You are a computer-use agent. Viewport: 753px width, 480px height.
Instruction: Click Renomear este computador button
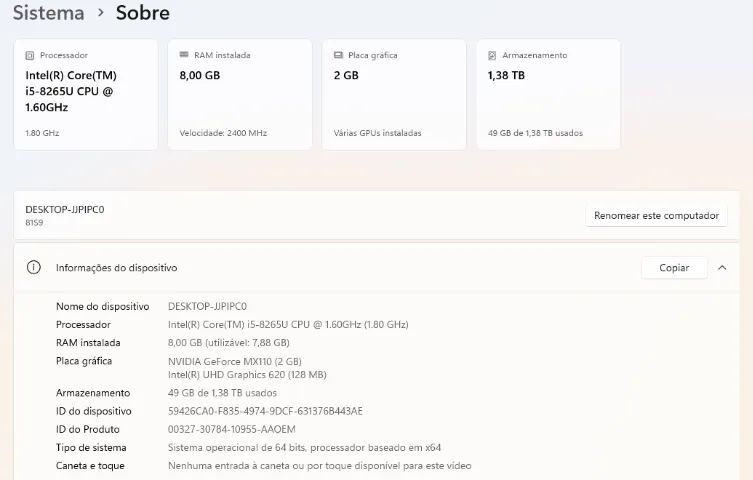[656, 216]
